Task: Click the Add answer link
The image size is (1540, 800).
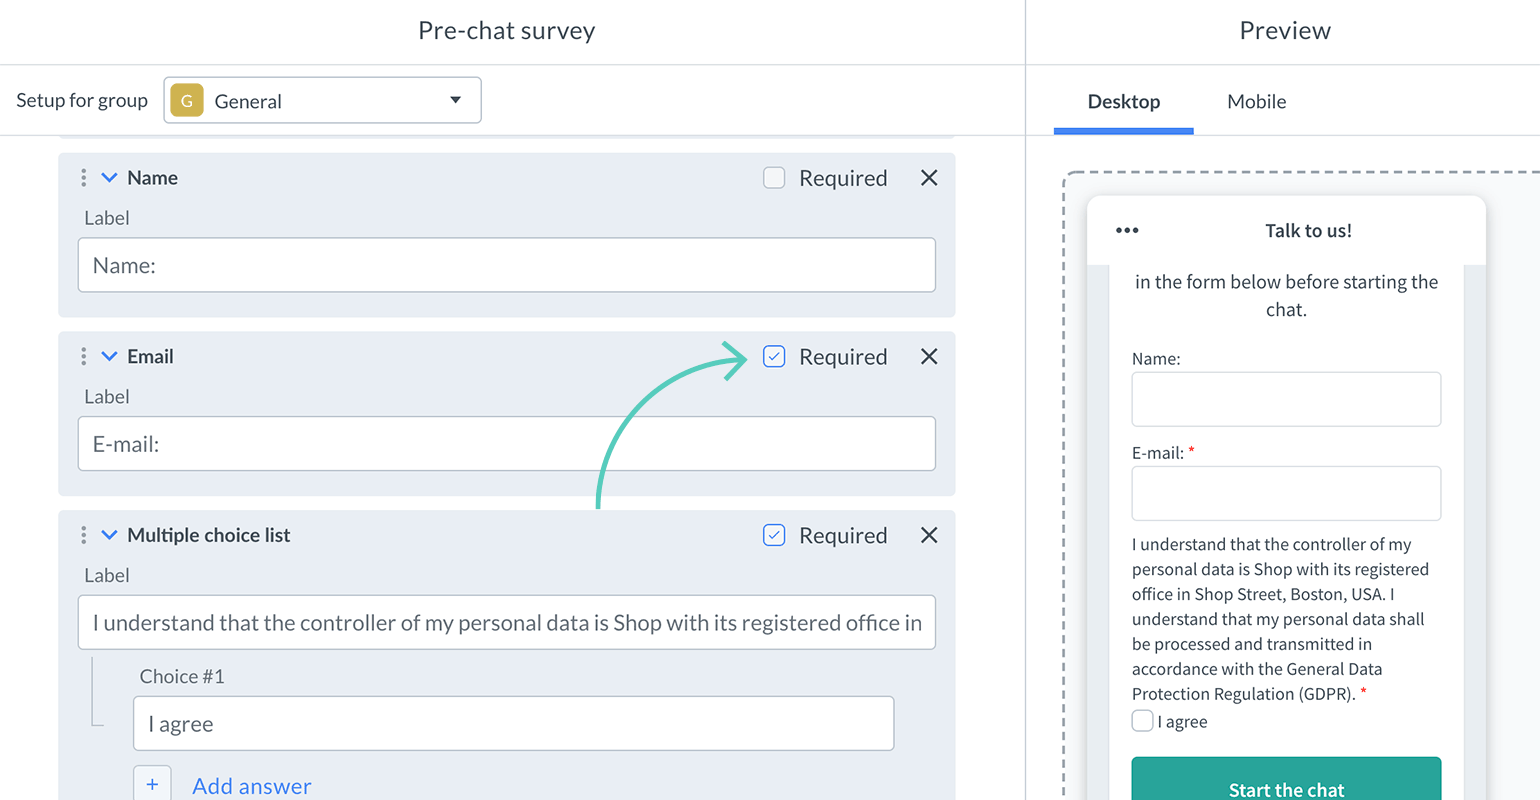Action: click(x=252, y=786)
